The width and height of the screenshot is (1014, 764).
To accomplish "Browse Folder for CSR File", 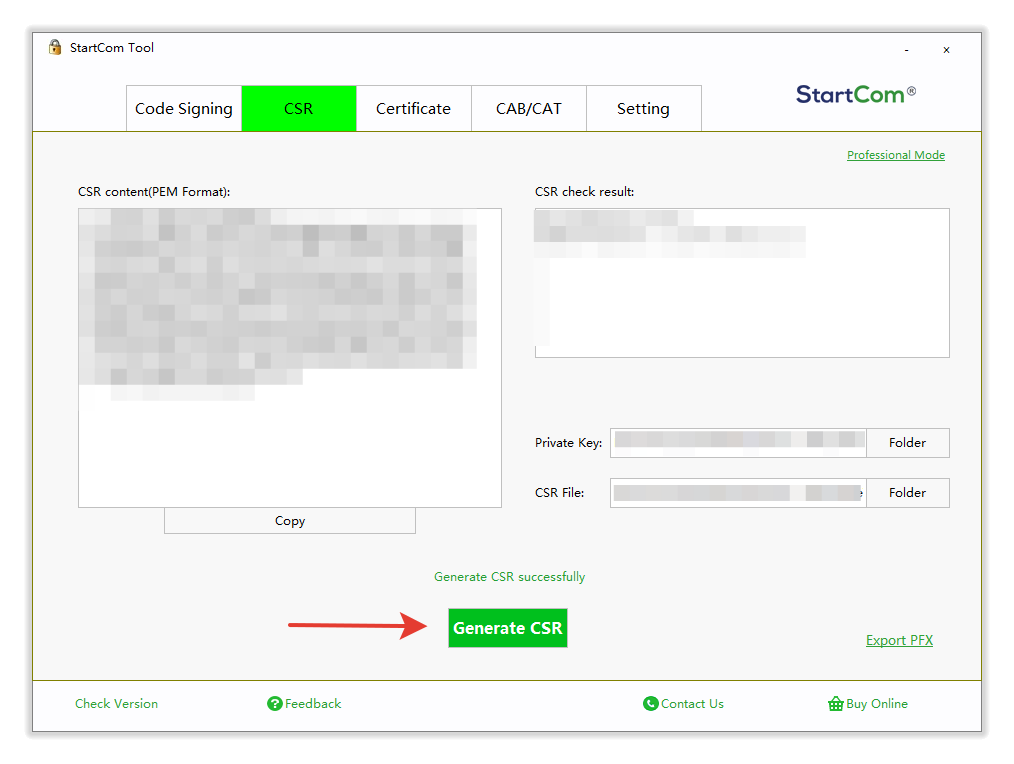I will [907, 492].
